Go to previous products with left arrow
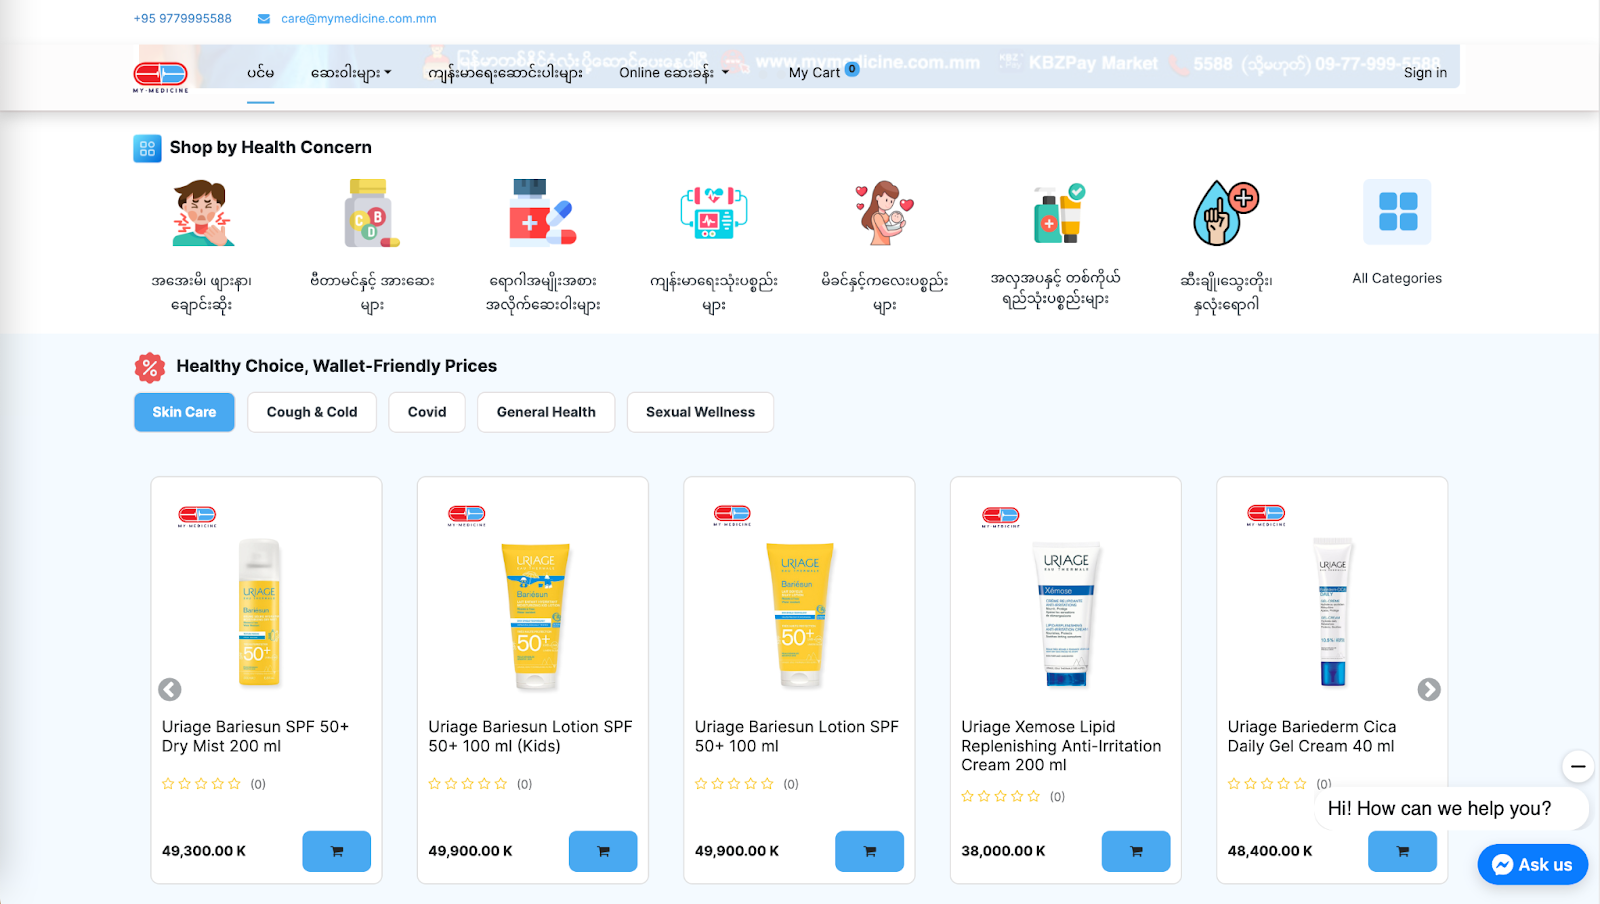 (x=170, y=690)
